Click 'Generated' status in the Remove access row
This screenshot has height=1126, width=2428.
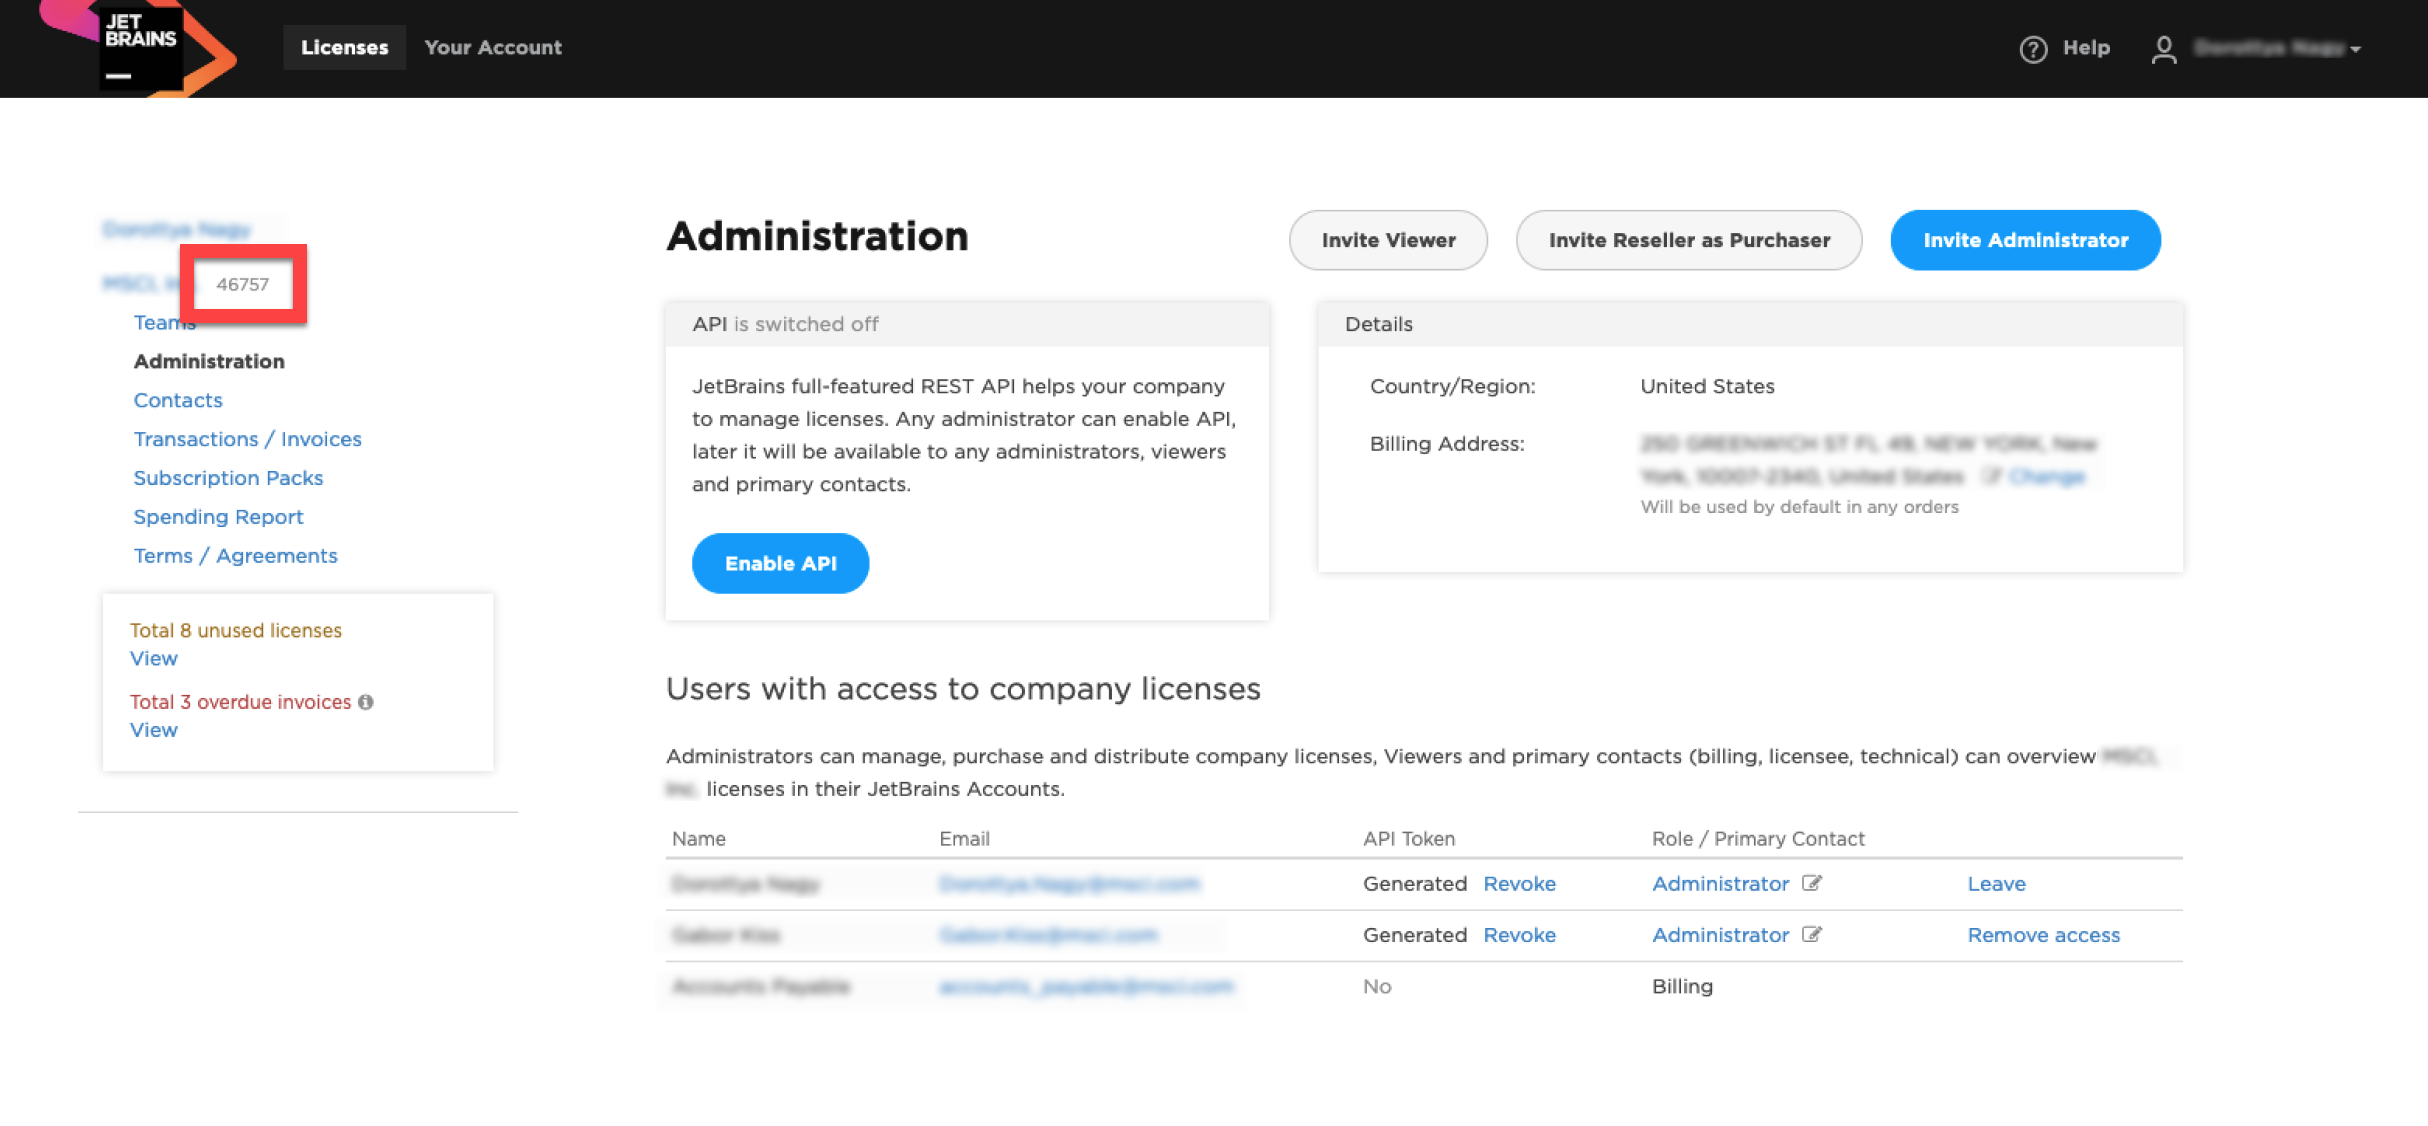[1415, 934]
